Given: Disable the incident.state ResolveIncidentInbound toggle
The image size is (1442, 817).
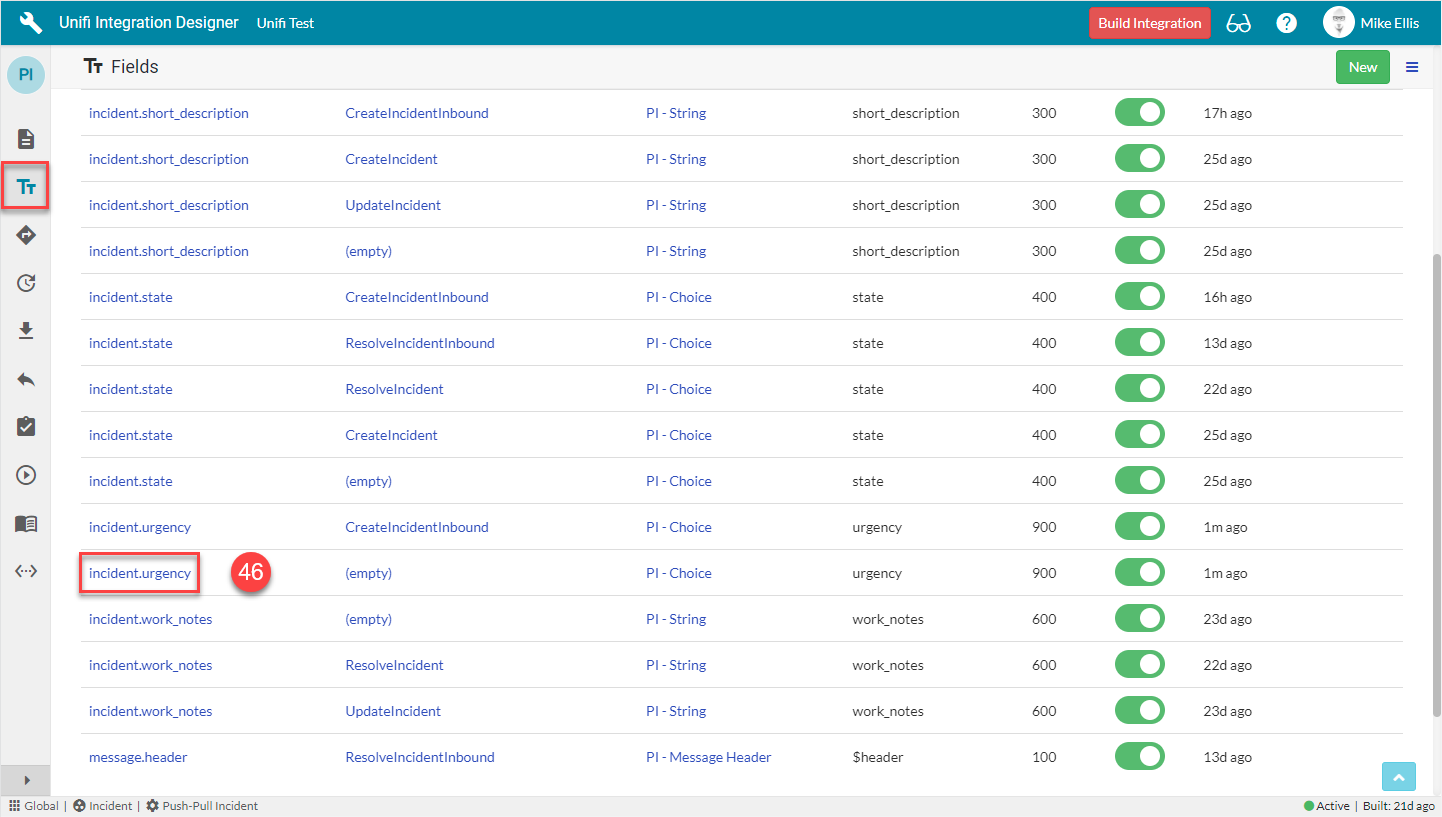Looking at the screenshot, I should click(1140, 343).
